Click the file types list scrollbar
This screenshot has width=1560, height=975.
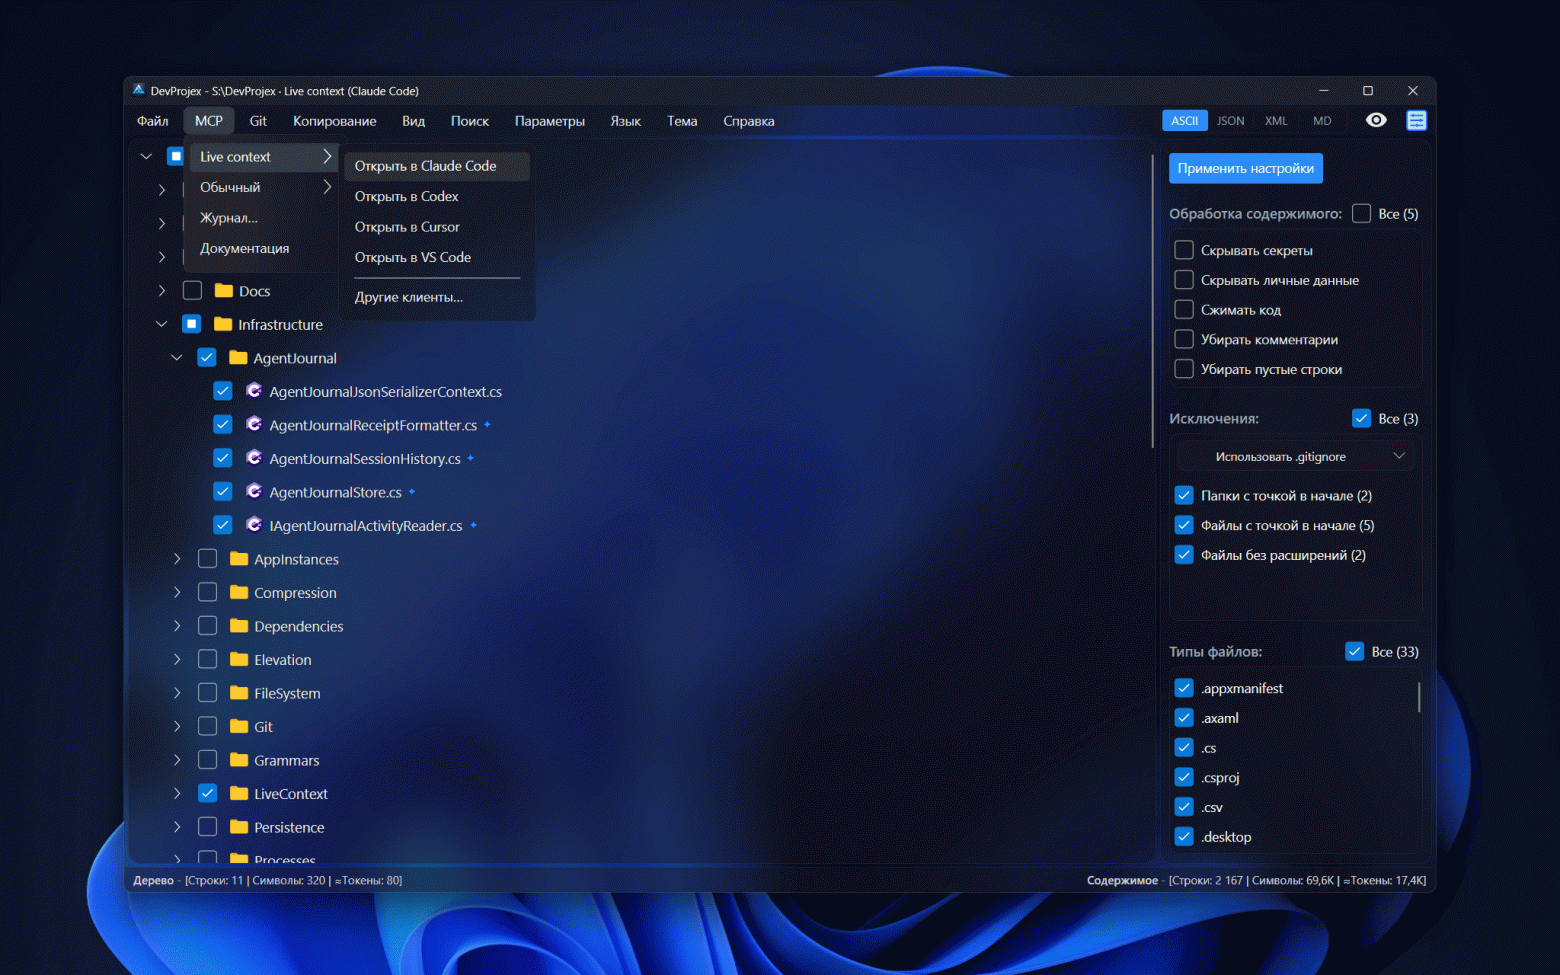tap(1419, 697)
